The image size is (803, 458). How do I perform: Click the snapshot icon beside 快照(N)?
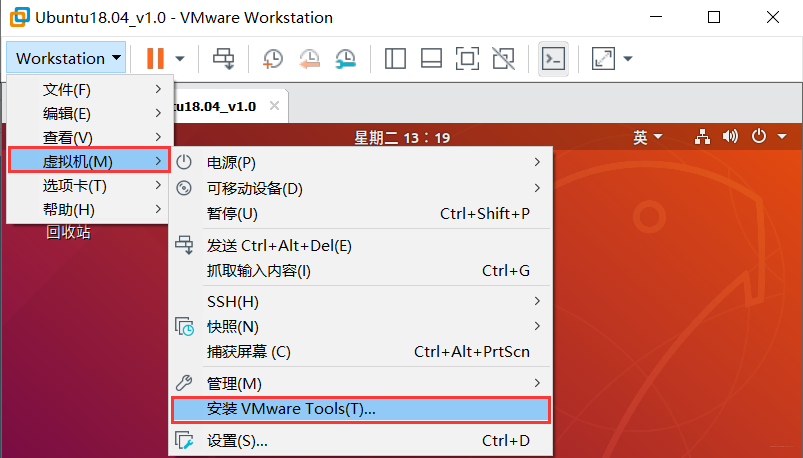[x=184, y=326]
